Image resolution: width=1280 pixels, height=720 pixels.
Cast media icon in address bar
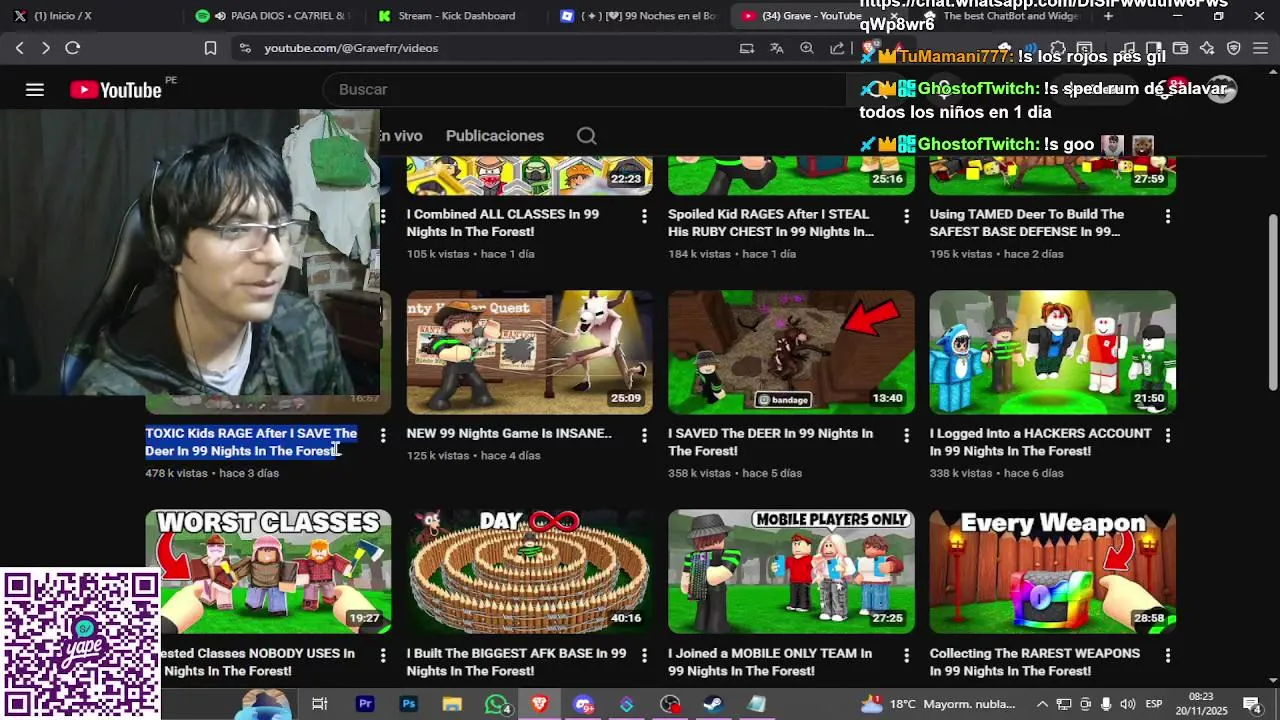(x=746, y=48)
